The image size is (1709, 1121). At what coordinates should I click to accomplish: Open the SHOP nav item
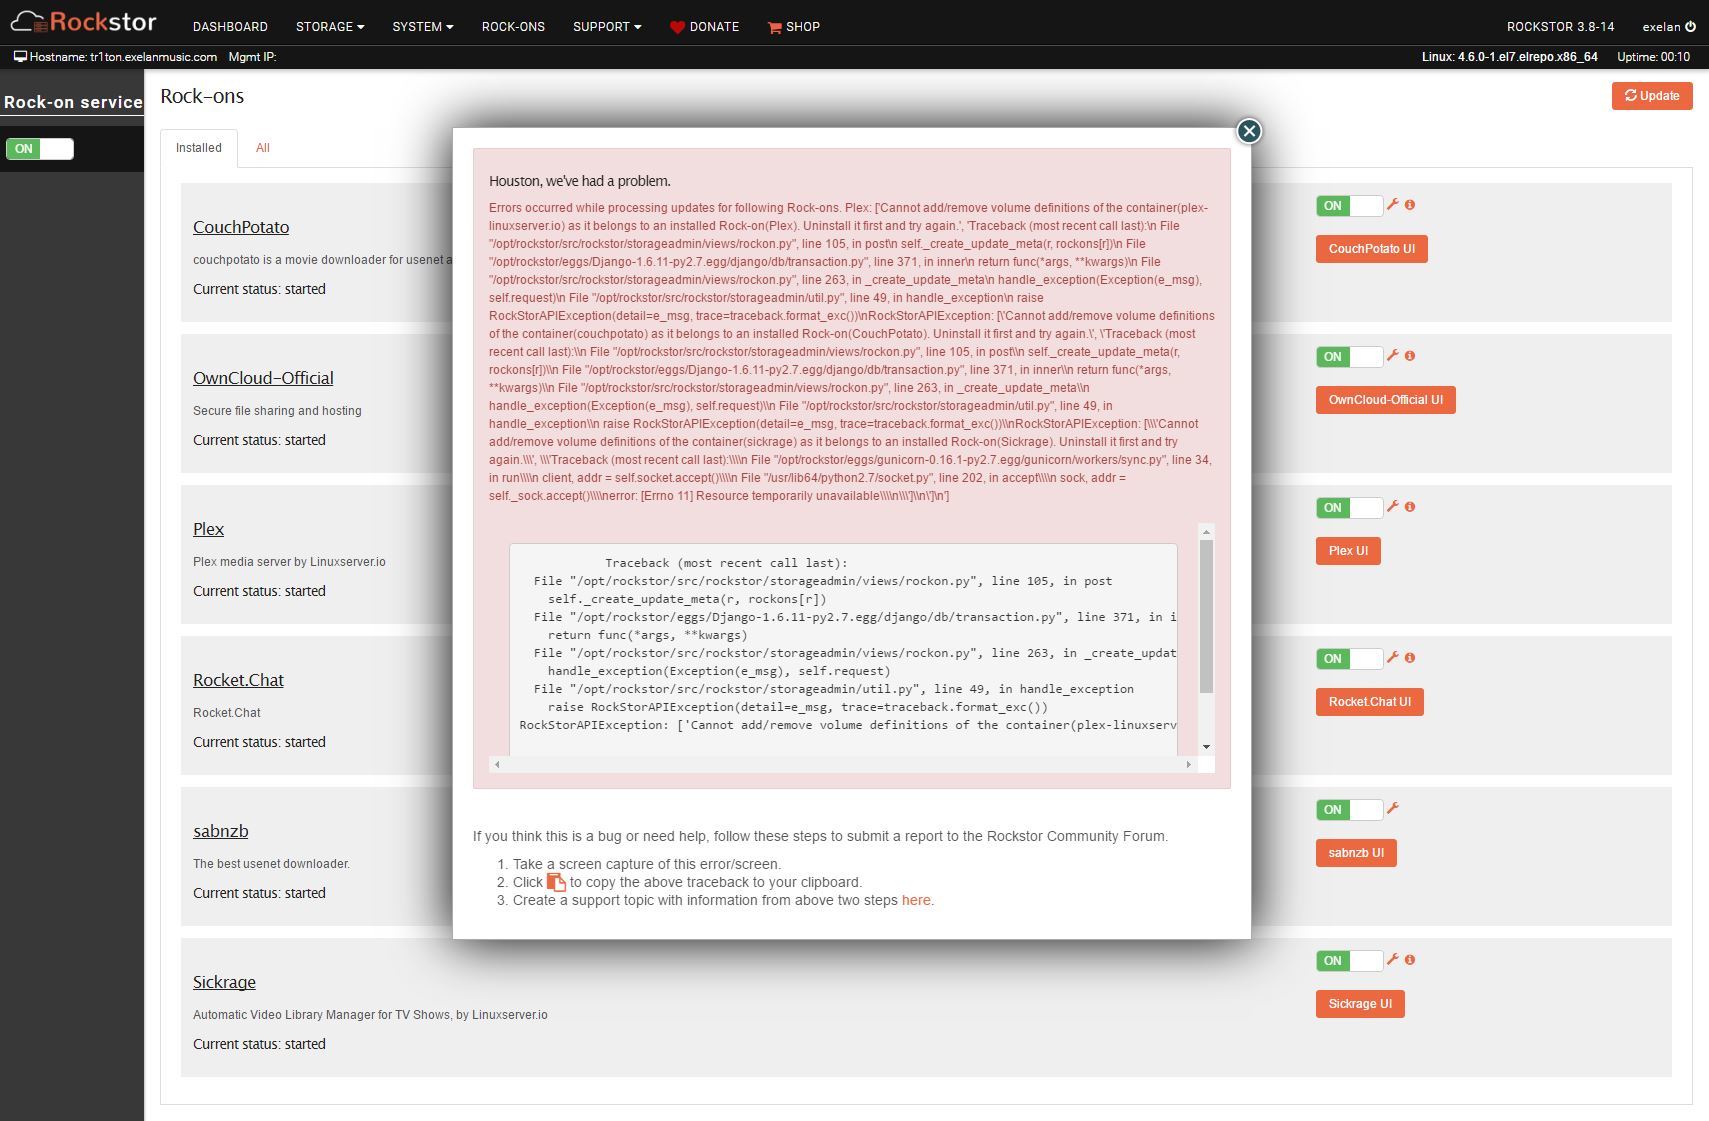click(794, 27)
